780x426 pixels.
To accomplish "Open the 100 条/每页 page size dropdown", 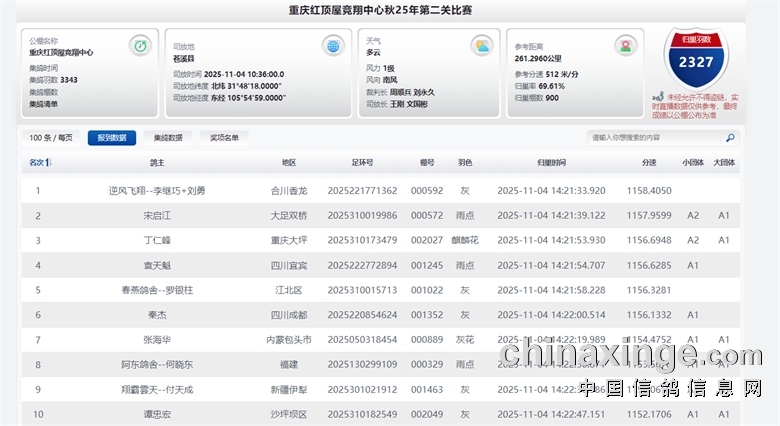I will click(x=51, y=138).
